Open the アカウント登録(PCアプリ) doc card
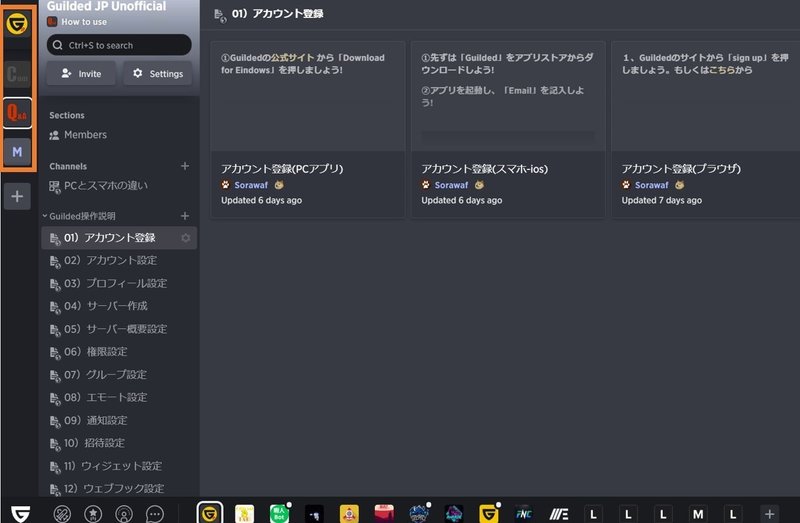 308,130
